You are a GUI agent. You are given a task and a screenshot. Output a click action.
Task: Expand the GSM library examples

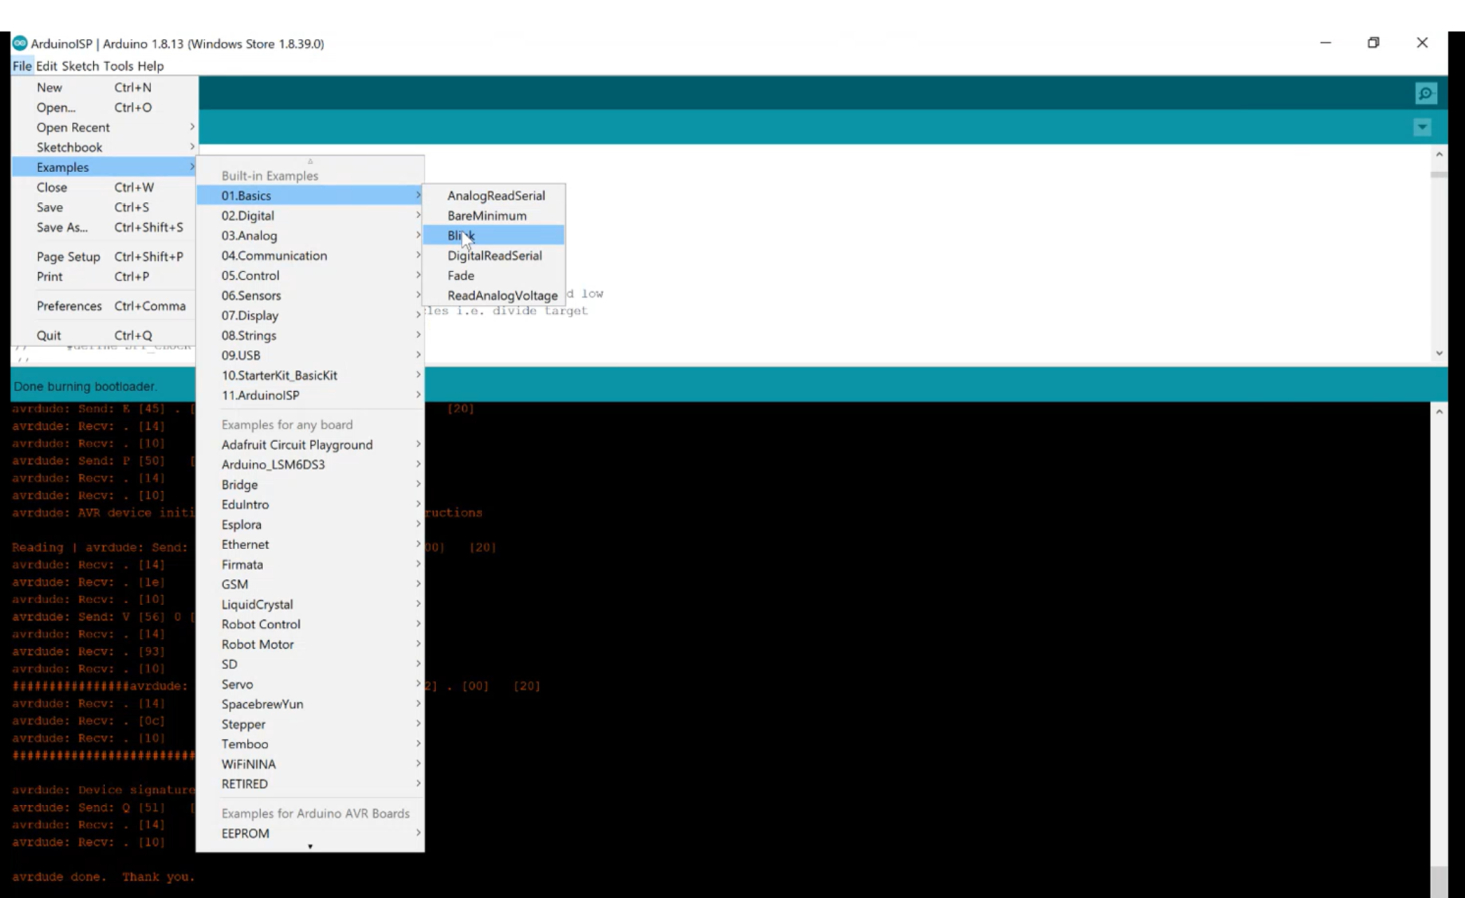coord(310,585)
